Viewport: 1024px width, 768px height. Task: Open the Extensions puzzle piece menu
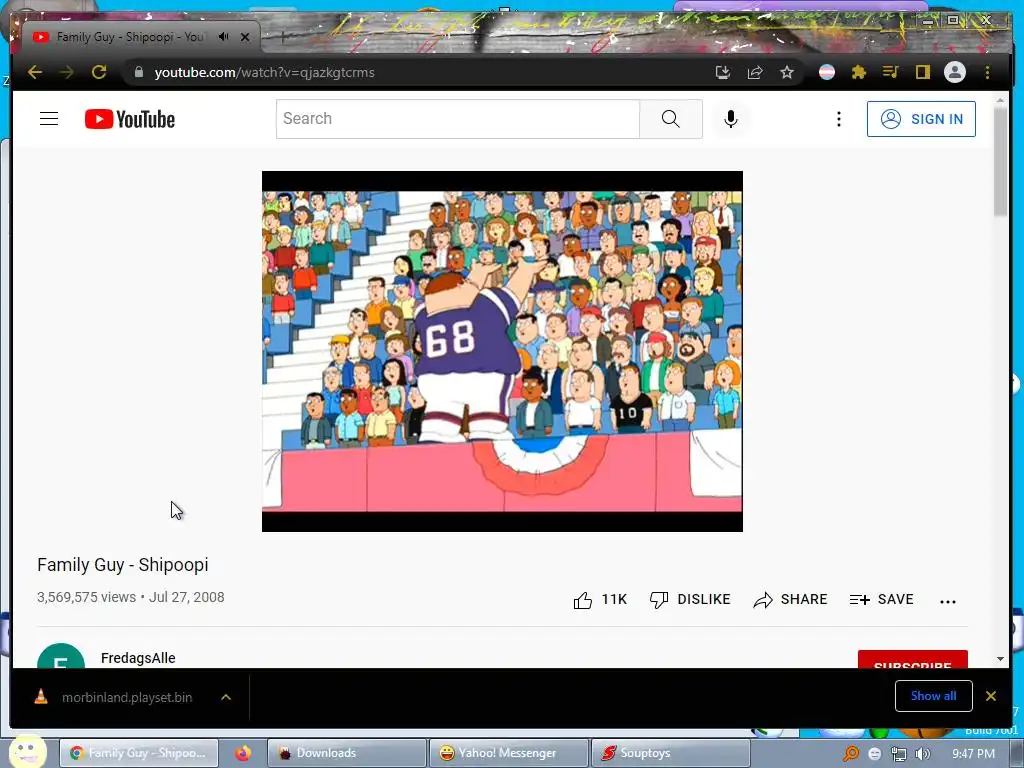[x=859, y=72]
